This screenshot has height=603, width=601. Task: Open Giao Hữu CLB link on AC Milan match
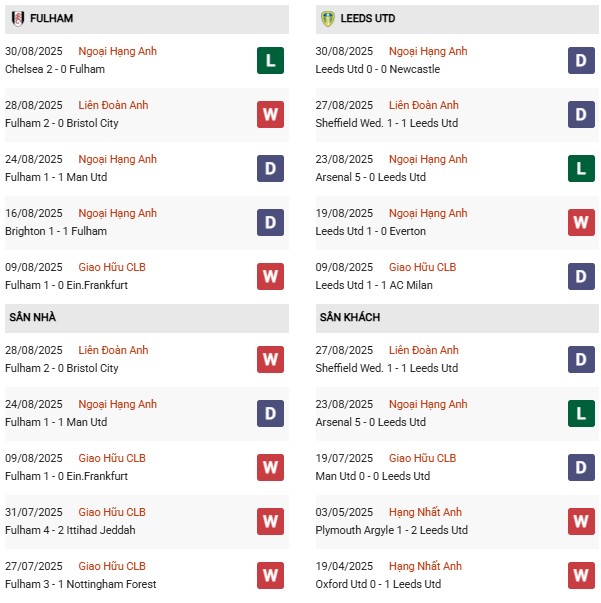pyautogui.click(x=423, y=267)
